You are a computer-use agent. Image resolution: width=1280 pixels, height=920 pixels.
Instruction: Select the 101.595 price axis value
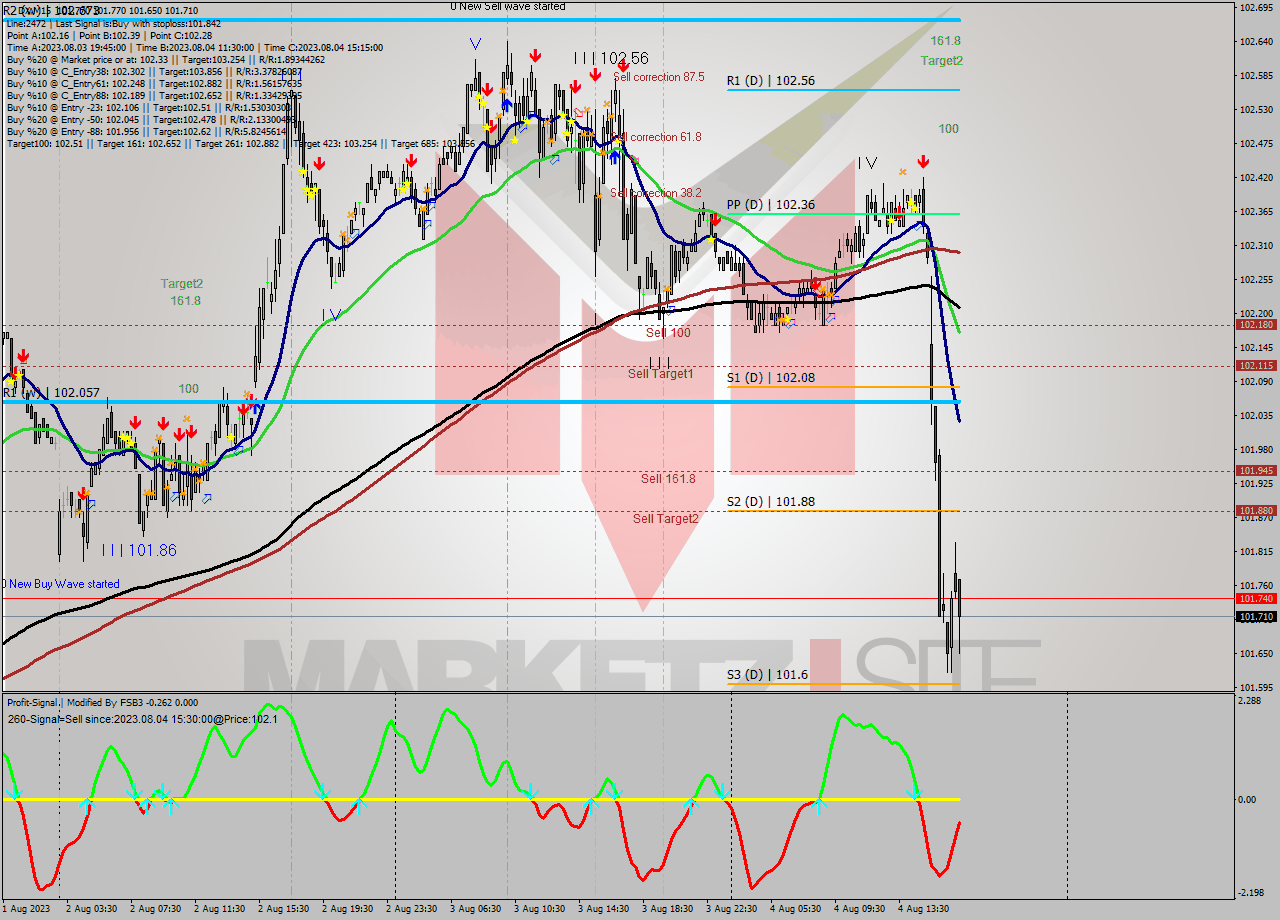[x=1256, y=688]
